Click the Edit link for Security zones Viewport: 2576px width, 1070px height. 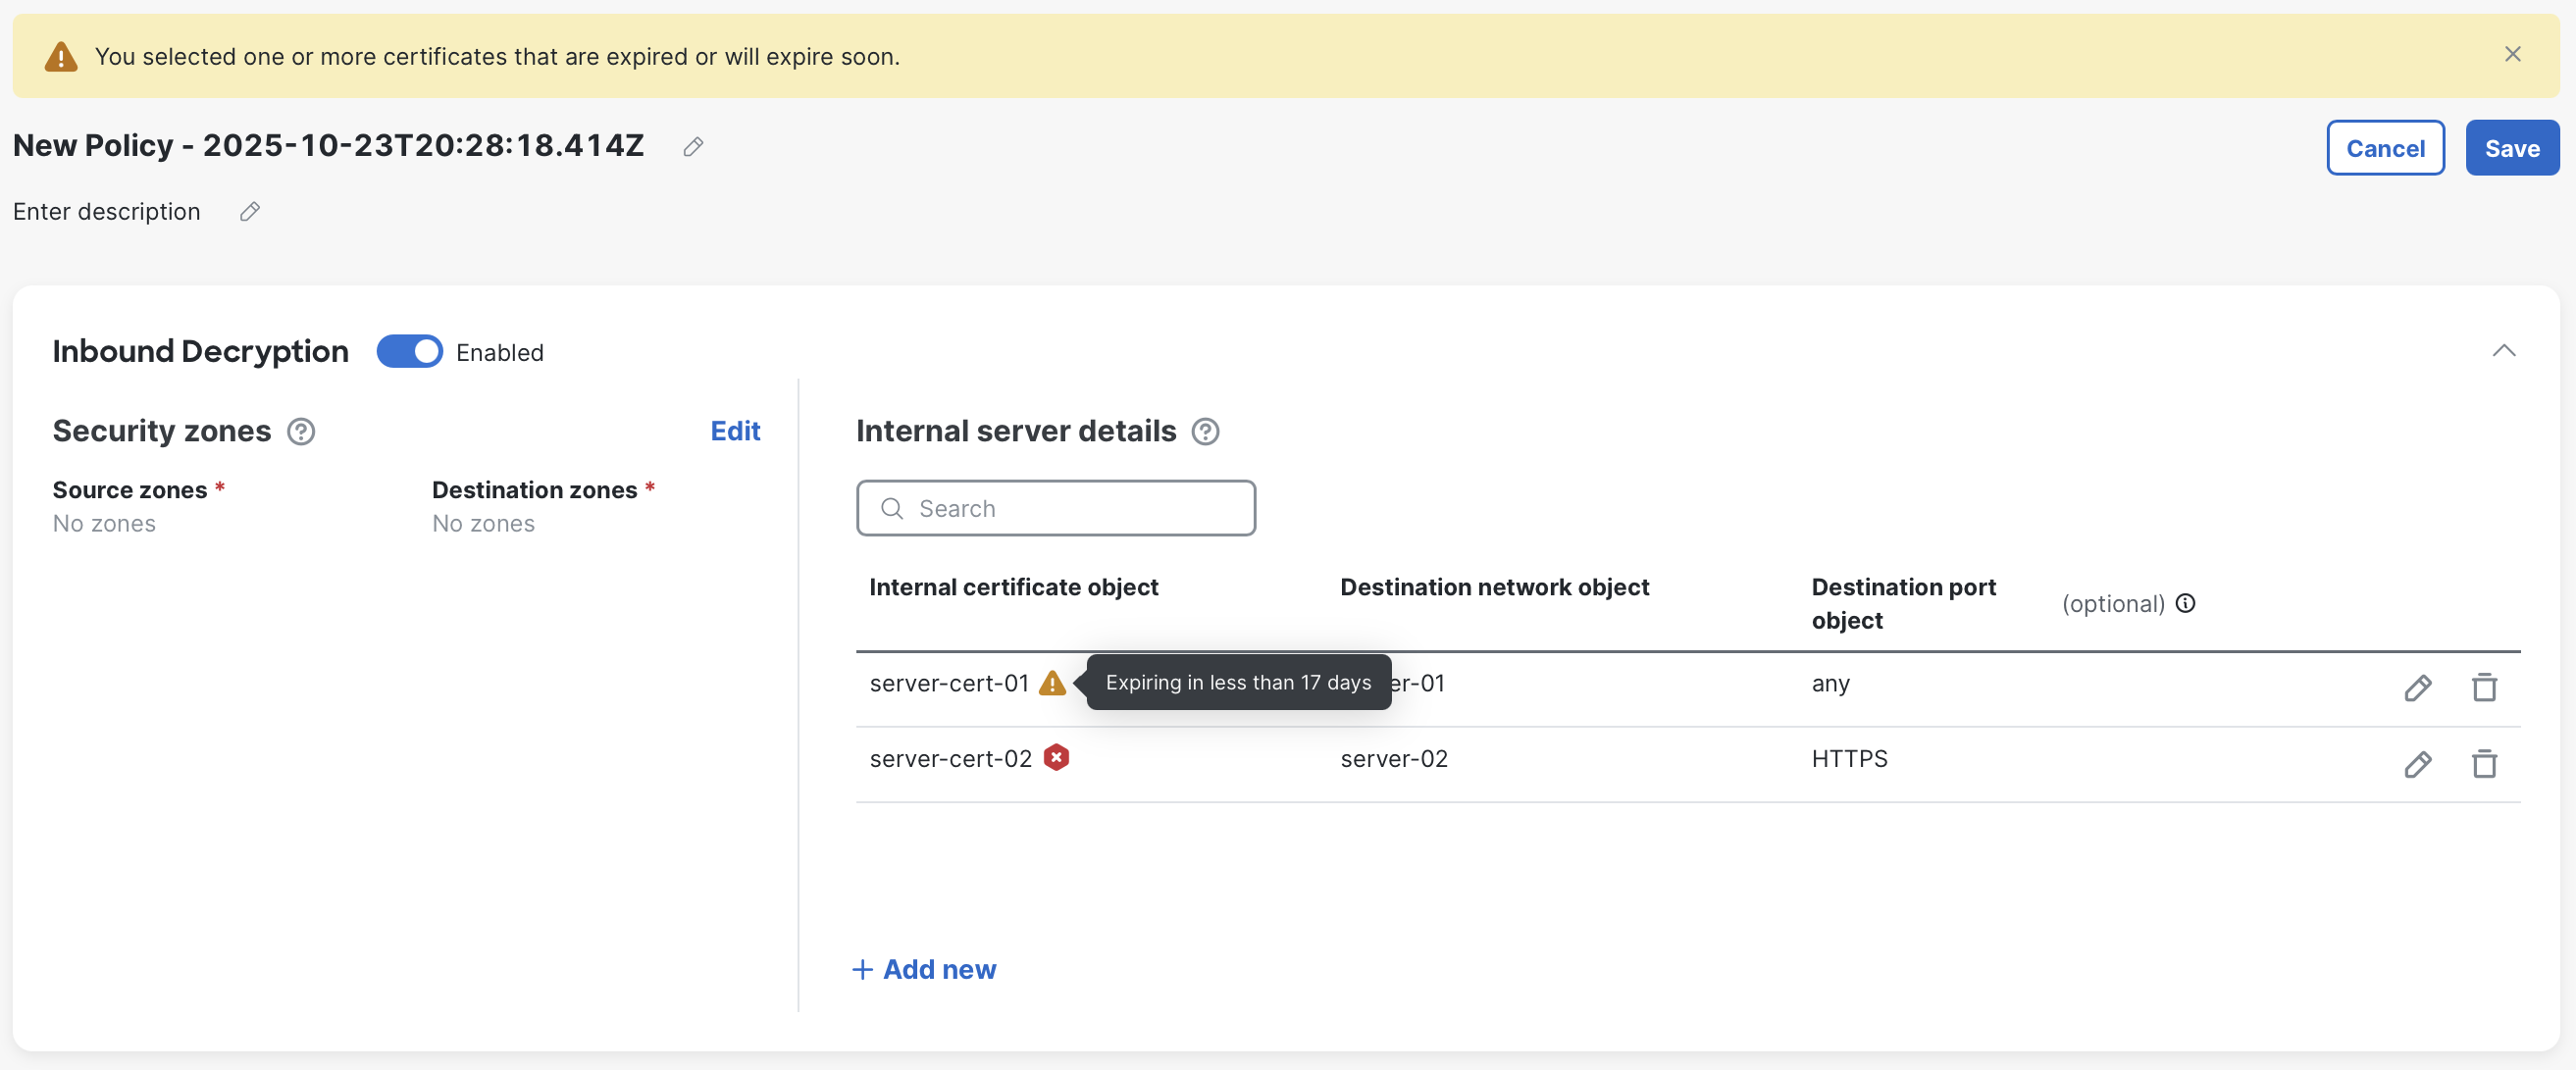coord(735,431)
